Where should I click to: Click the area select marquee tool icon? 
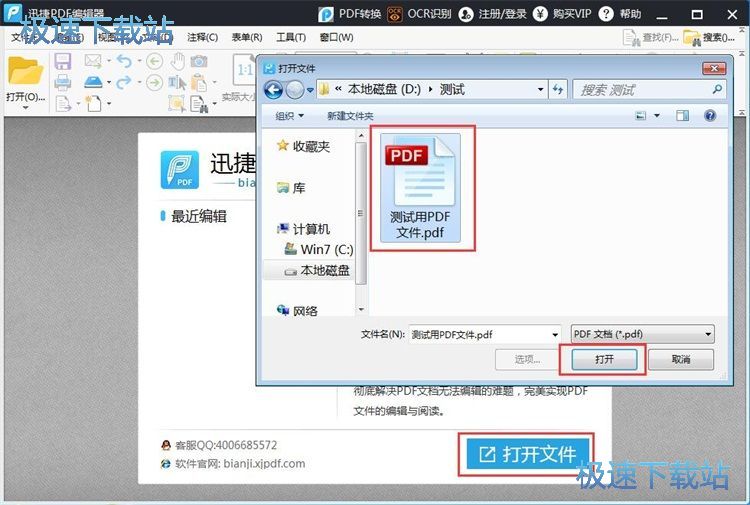(177, 103)
